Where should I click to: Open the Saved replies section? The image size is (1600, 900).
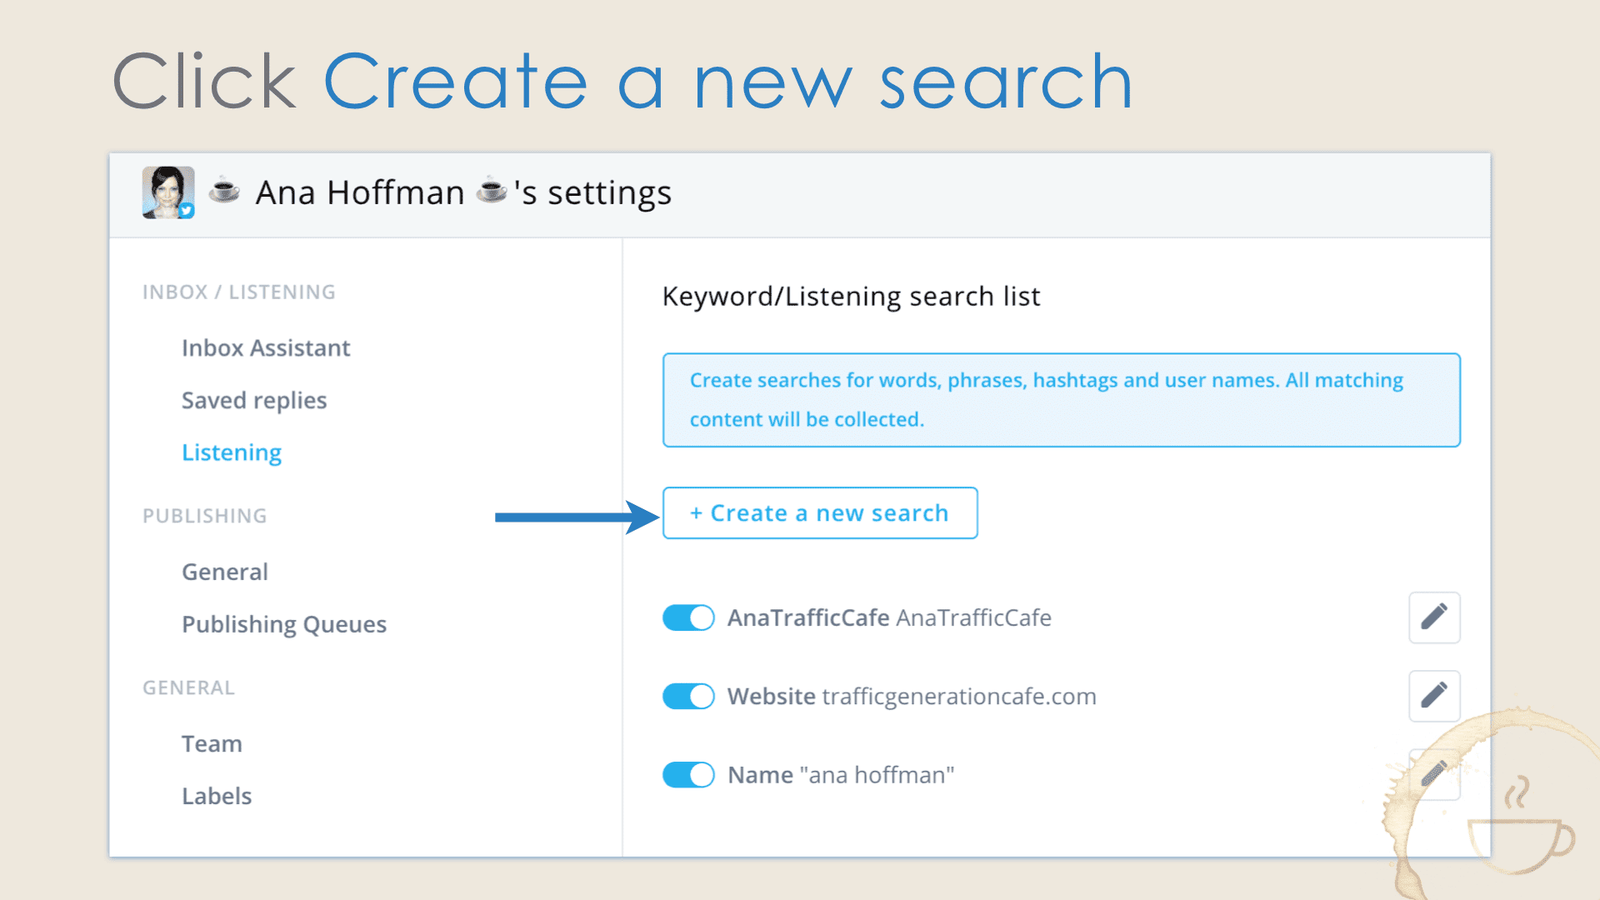pyautogui.click(x=254, y=400)
